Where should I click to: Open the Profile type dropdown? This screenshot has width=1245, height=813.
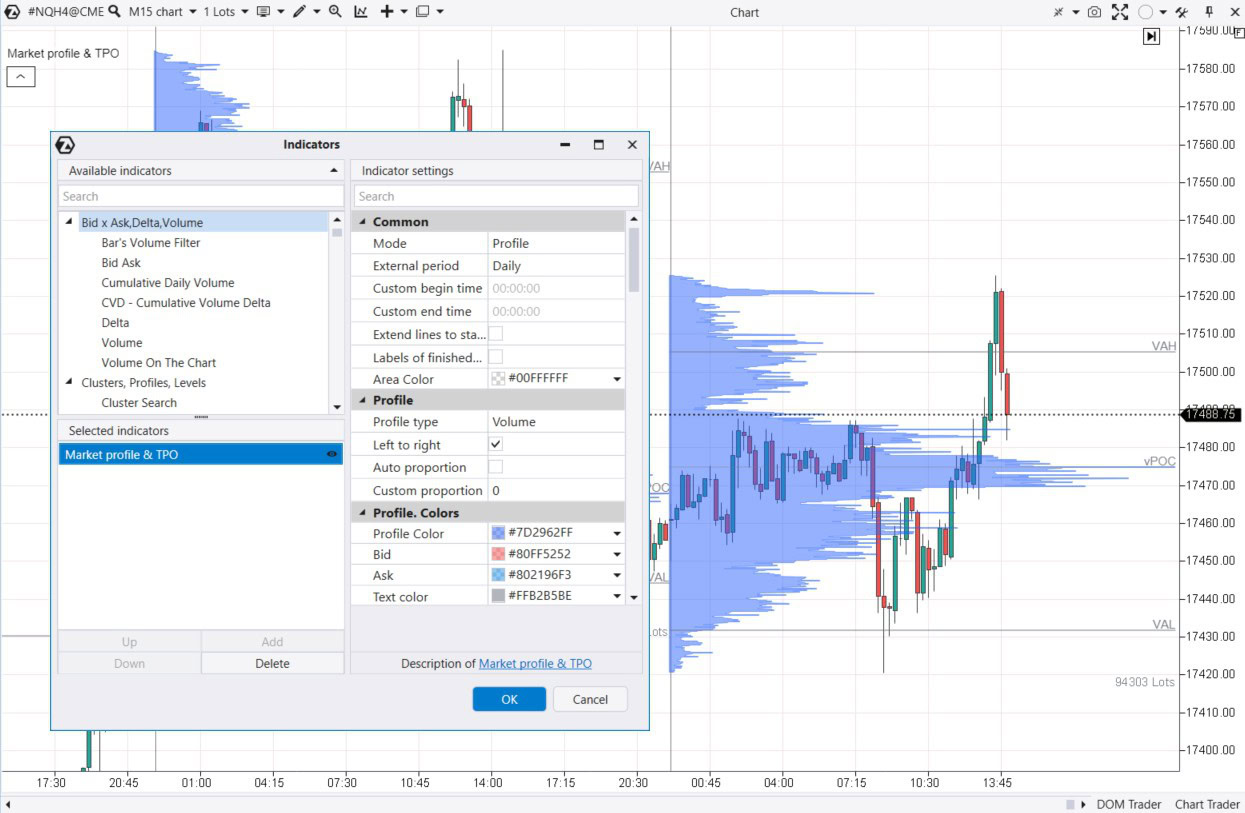[557, 421]
